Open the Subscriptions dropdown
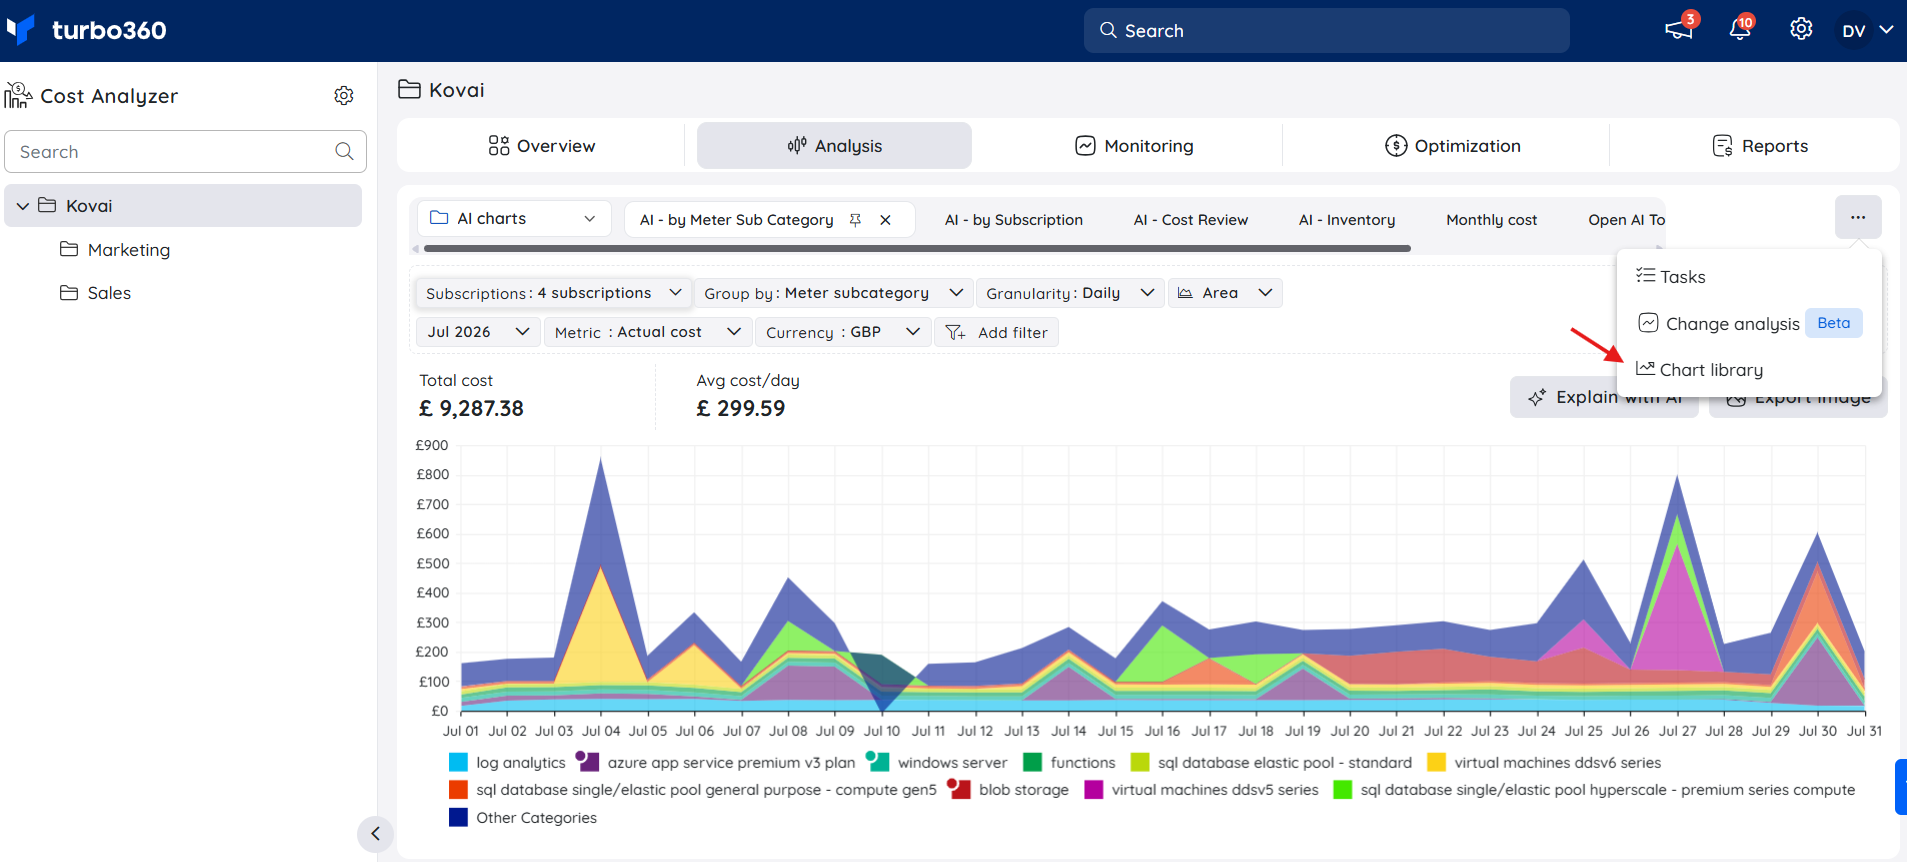 click(x=553, y=293)
